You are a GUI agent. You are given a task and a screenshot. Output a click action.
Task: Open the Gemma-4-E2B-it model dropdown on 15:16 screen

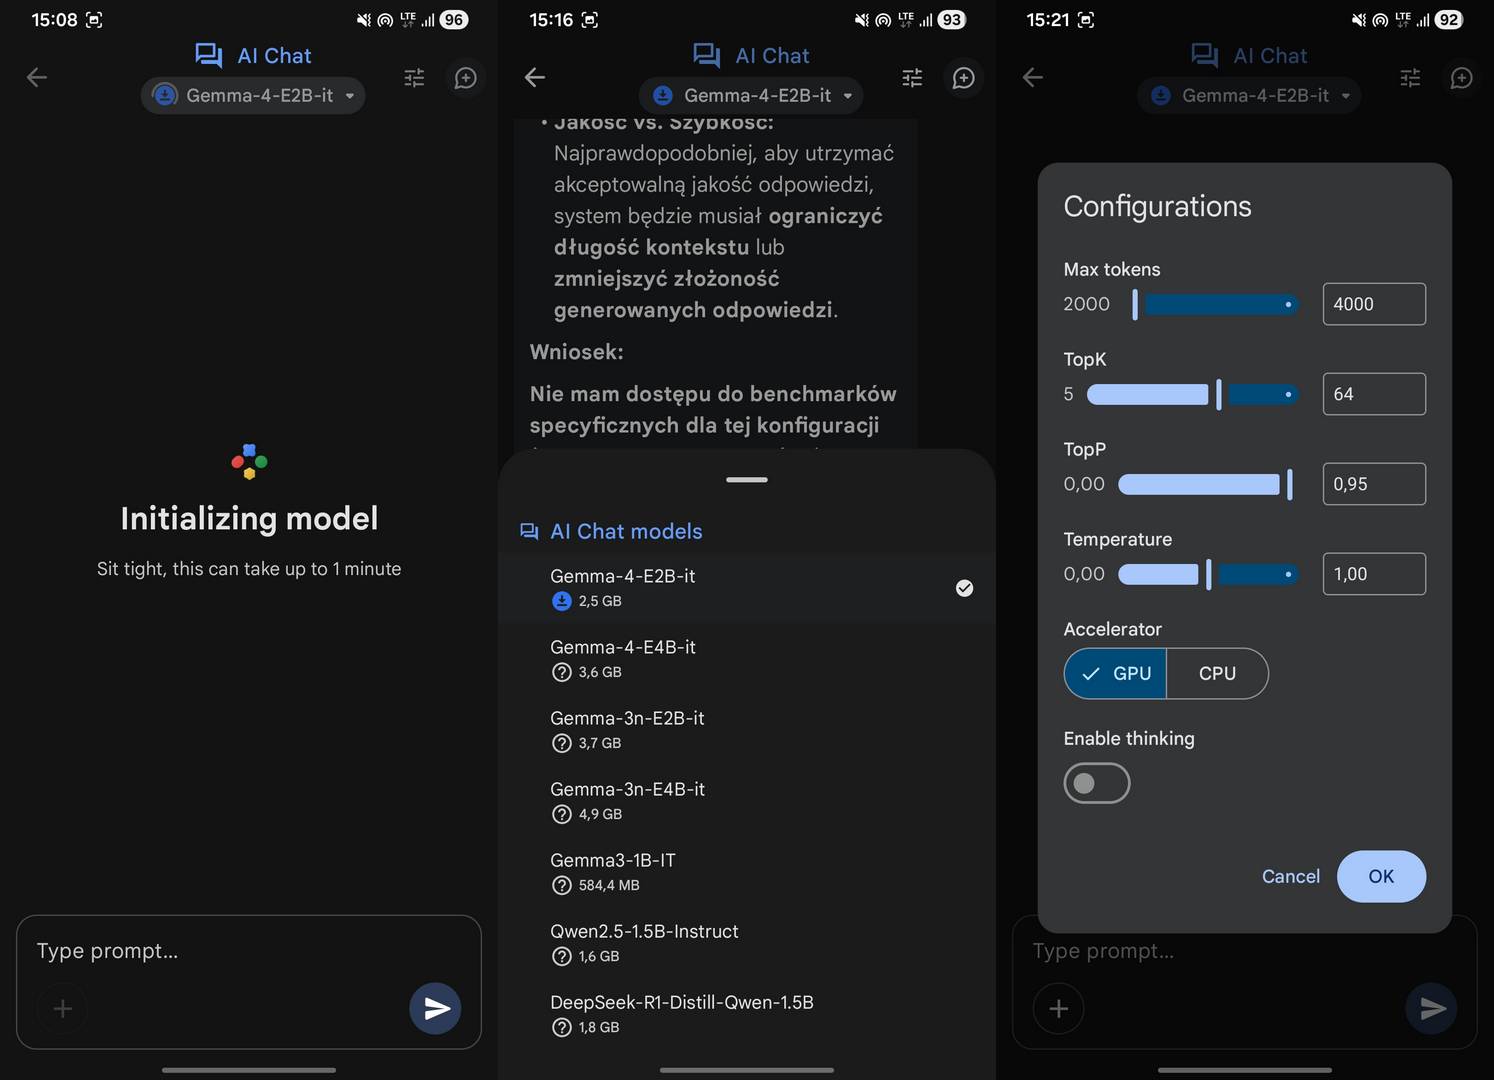point(751,96)
